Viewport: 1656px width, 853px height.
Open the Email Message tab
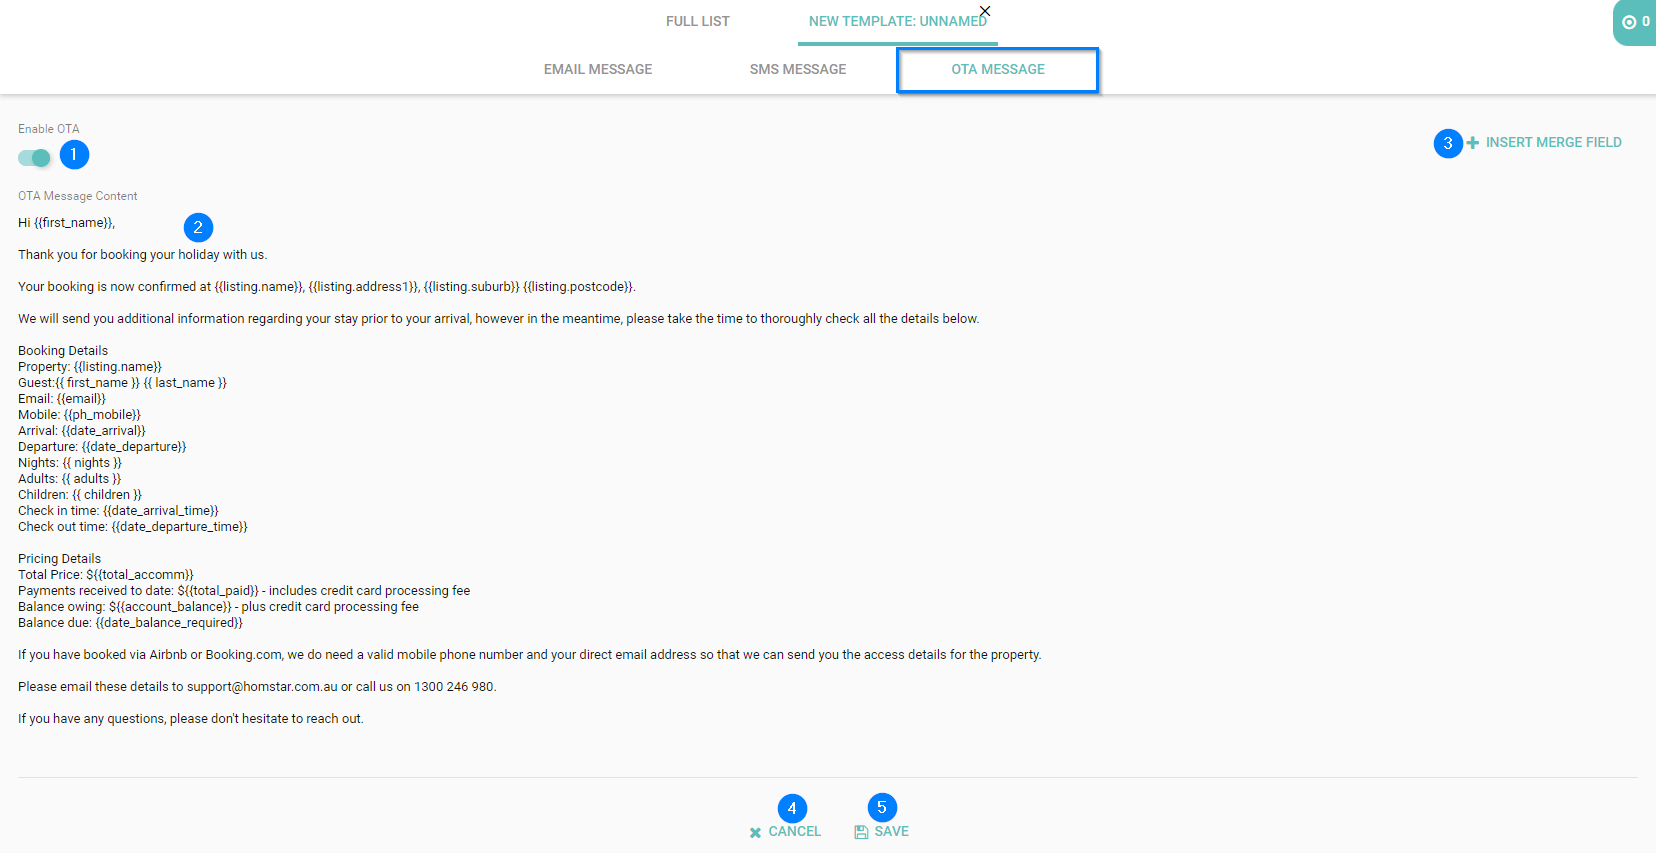(x=598, y=69)
